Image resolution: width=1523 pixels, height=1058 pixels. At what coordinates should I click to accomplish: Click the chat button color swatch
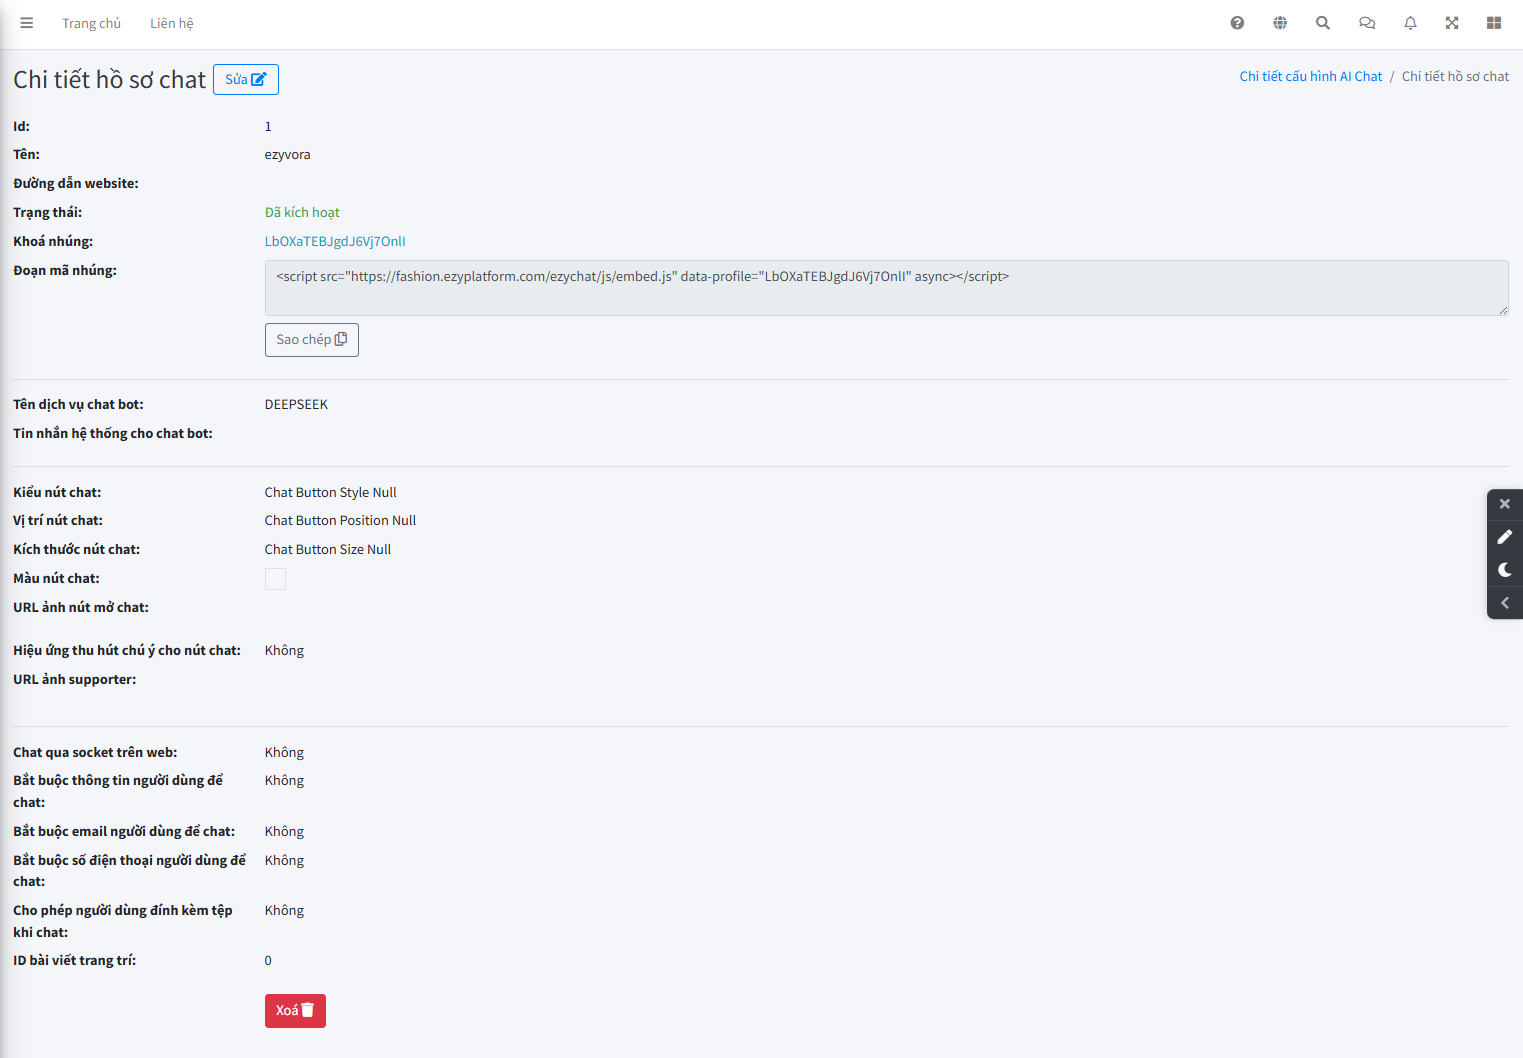click(275, 579)
